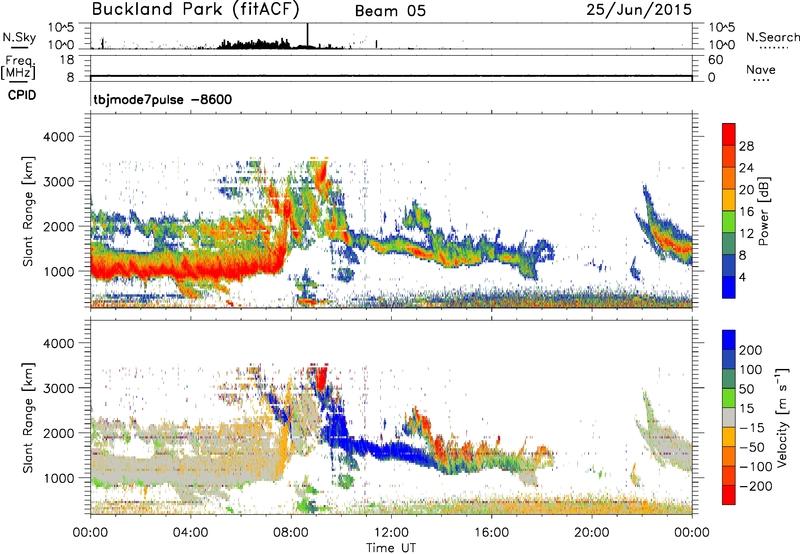The image size is (800, 554).
Task: Click the "12" value on the power colorbar
Action: tap(746, 234)
